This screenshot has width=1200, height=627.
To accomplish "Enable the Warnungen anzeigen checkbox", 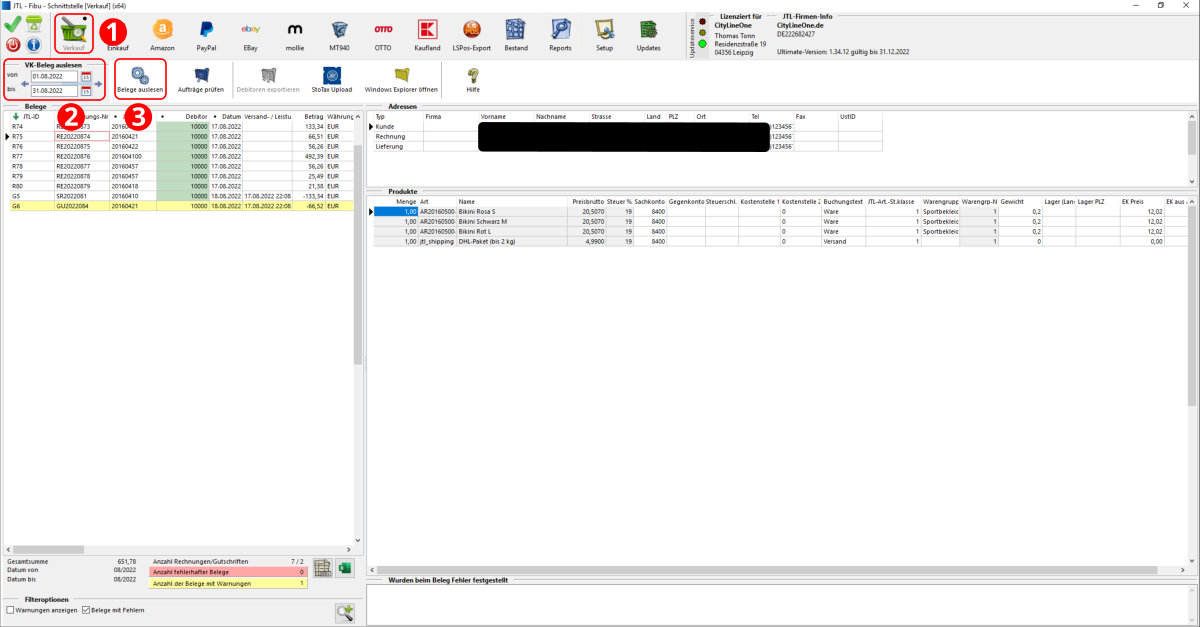I will pos(11,610).
